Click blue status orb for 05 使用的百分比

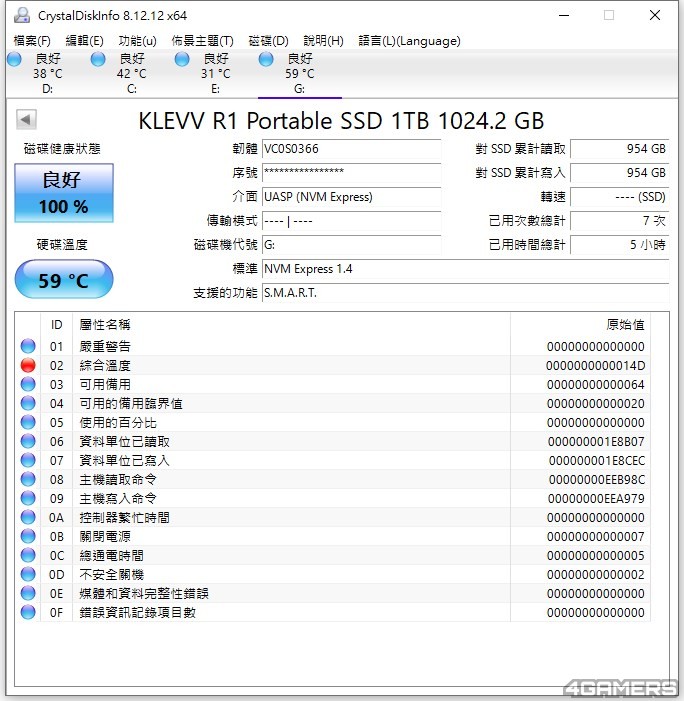point(28,422)
